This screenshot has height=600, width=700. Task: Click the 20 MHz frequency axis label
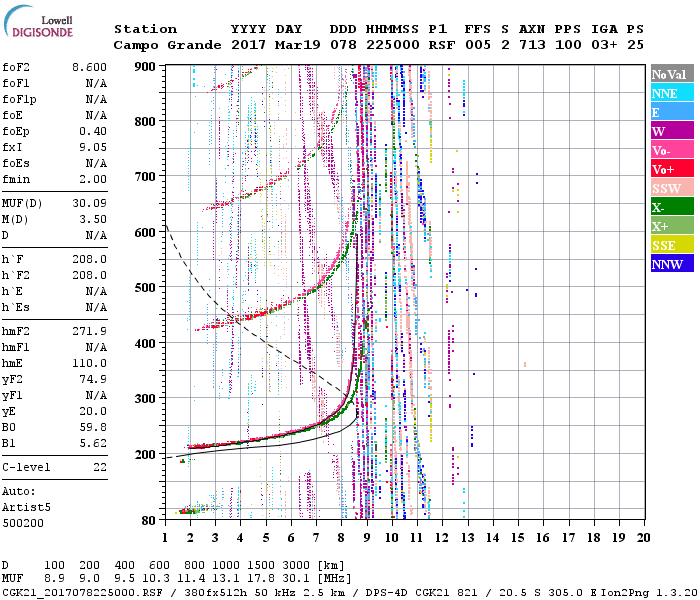click(x=643, y=538)
